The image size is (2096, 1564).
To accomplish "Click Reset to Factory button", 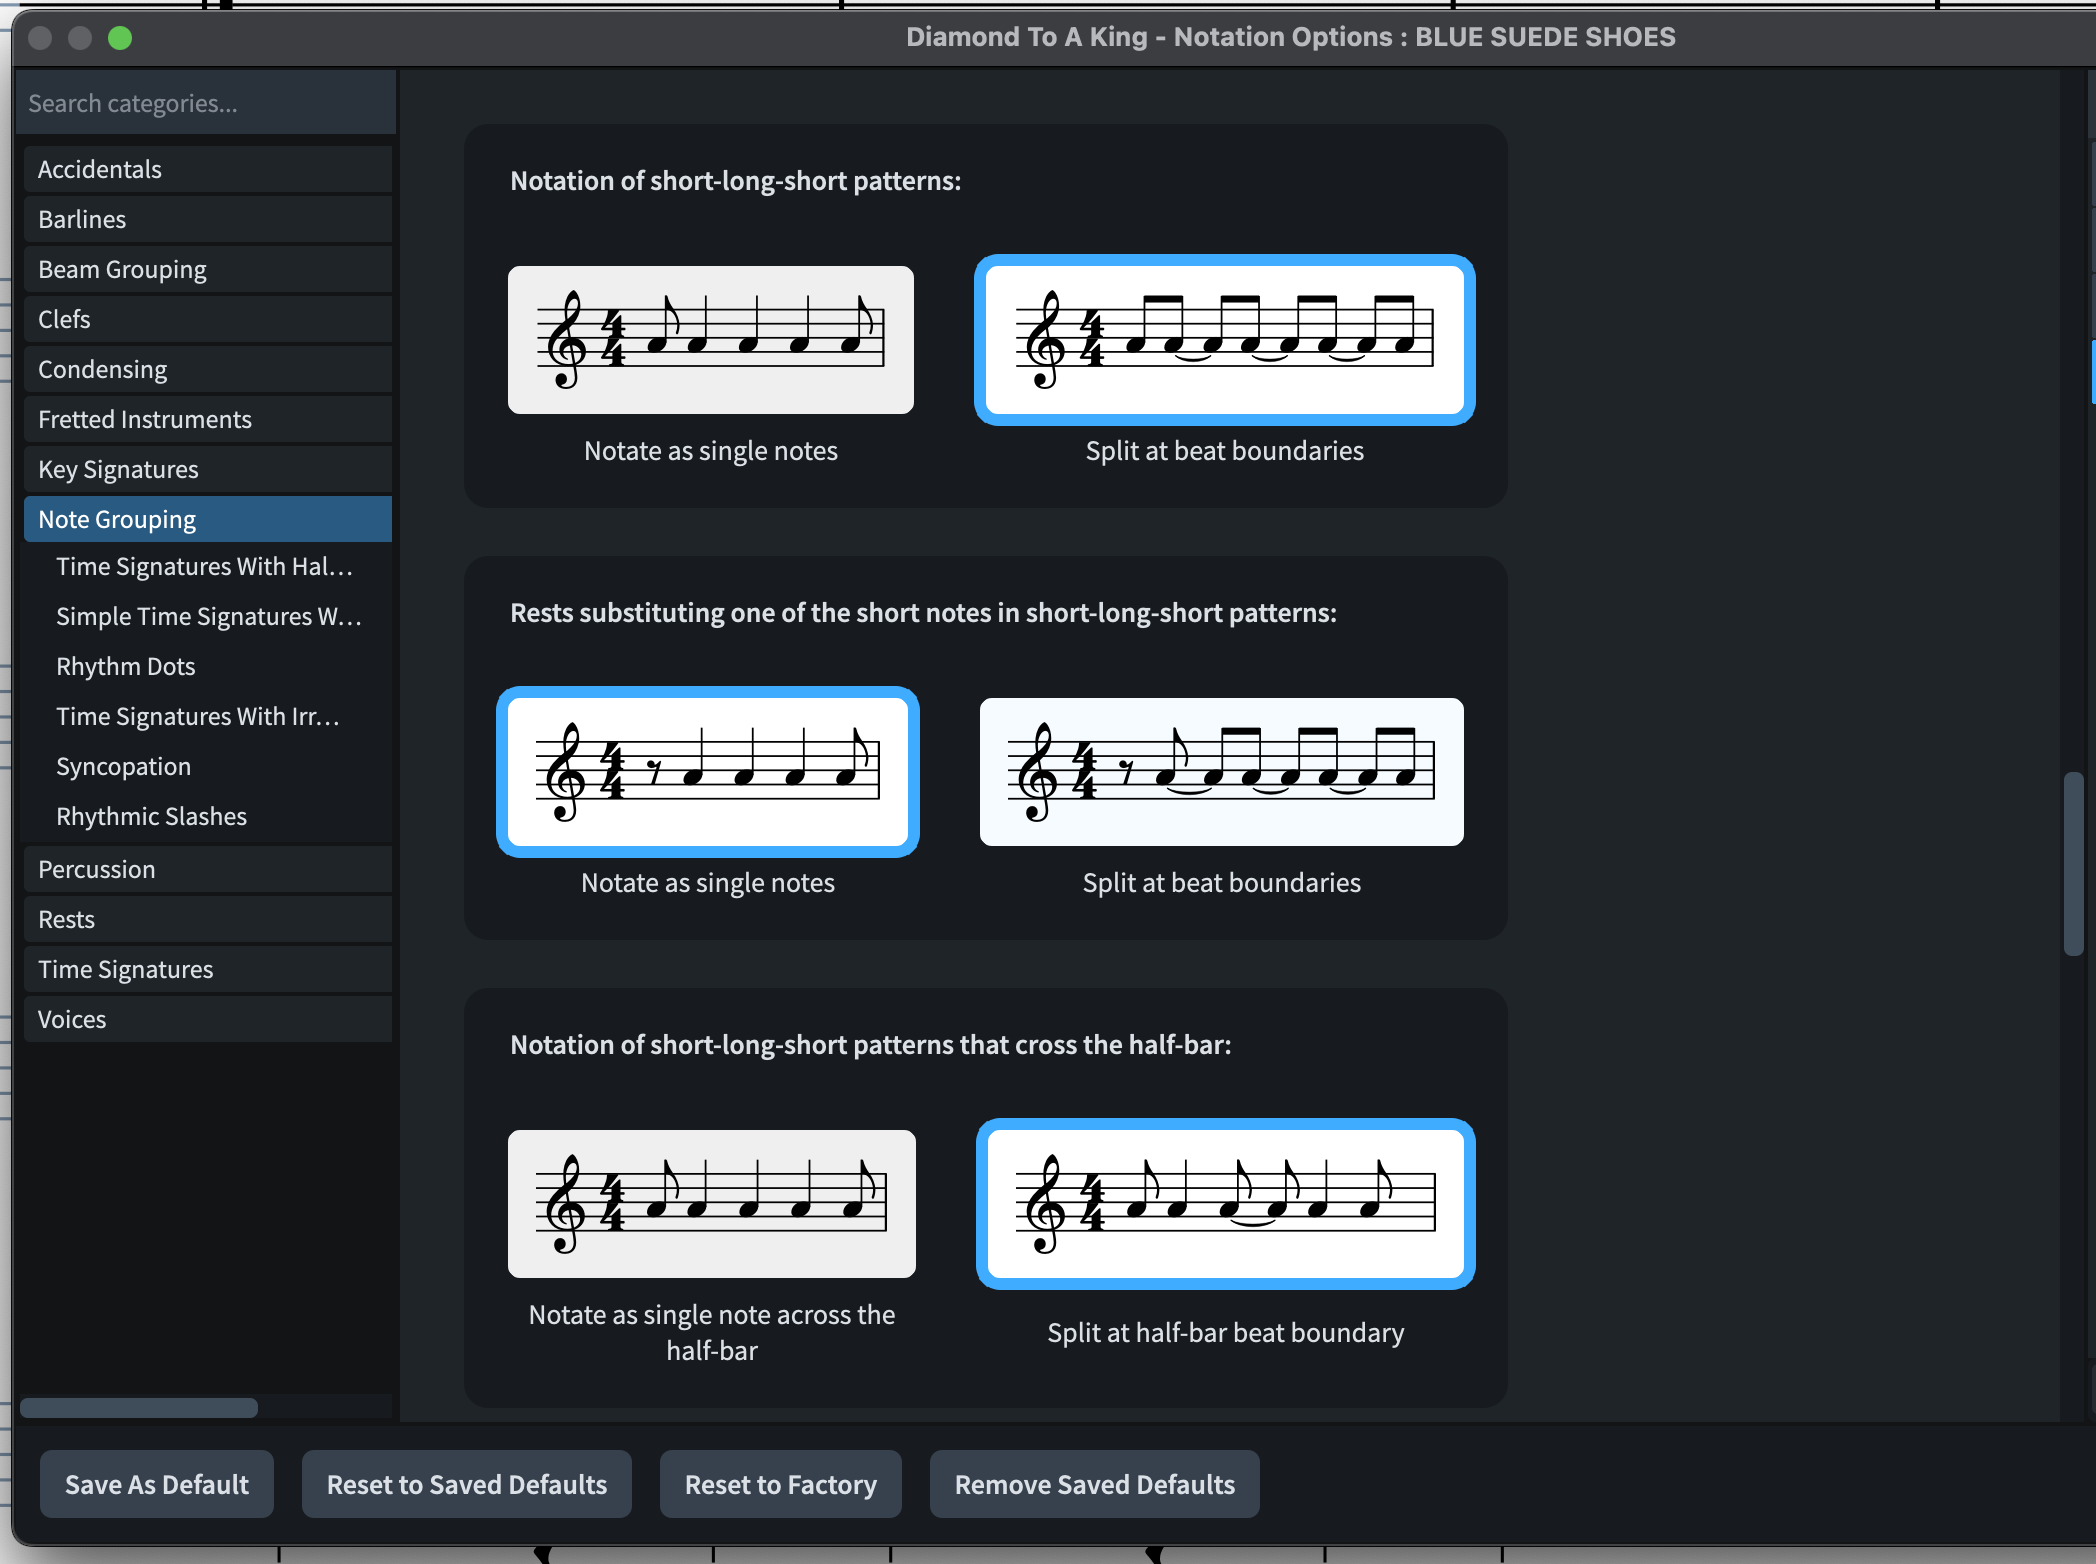I will [x=780, y=1484].
